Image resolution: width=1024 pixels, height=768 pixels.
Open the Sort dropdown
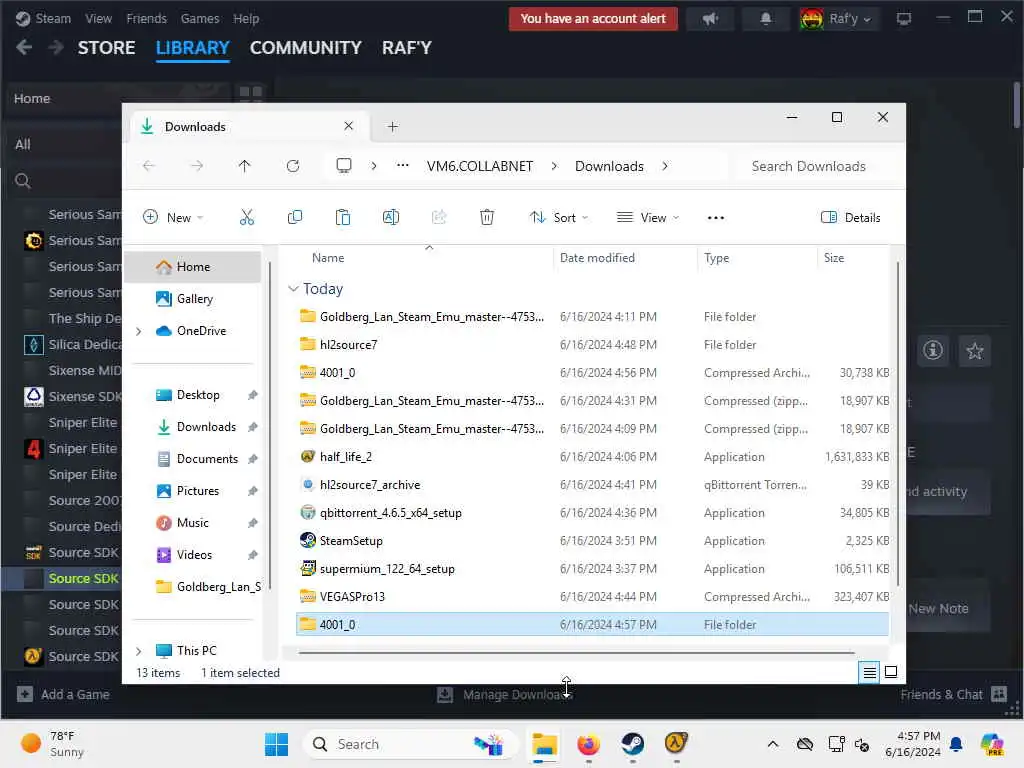[x=559, y=217]
